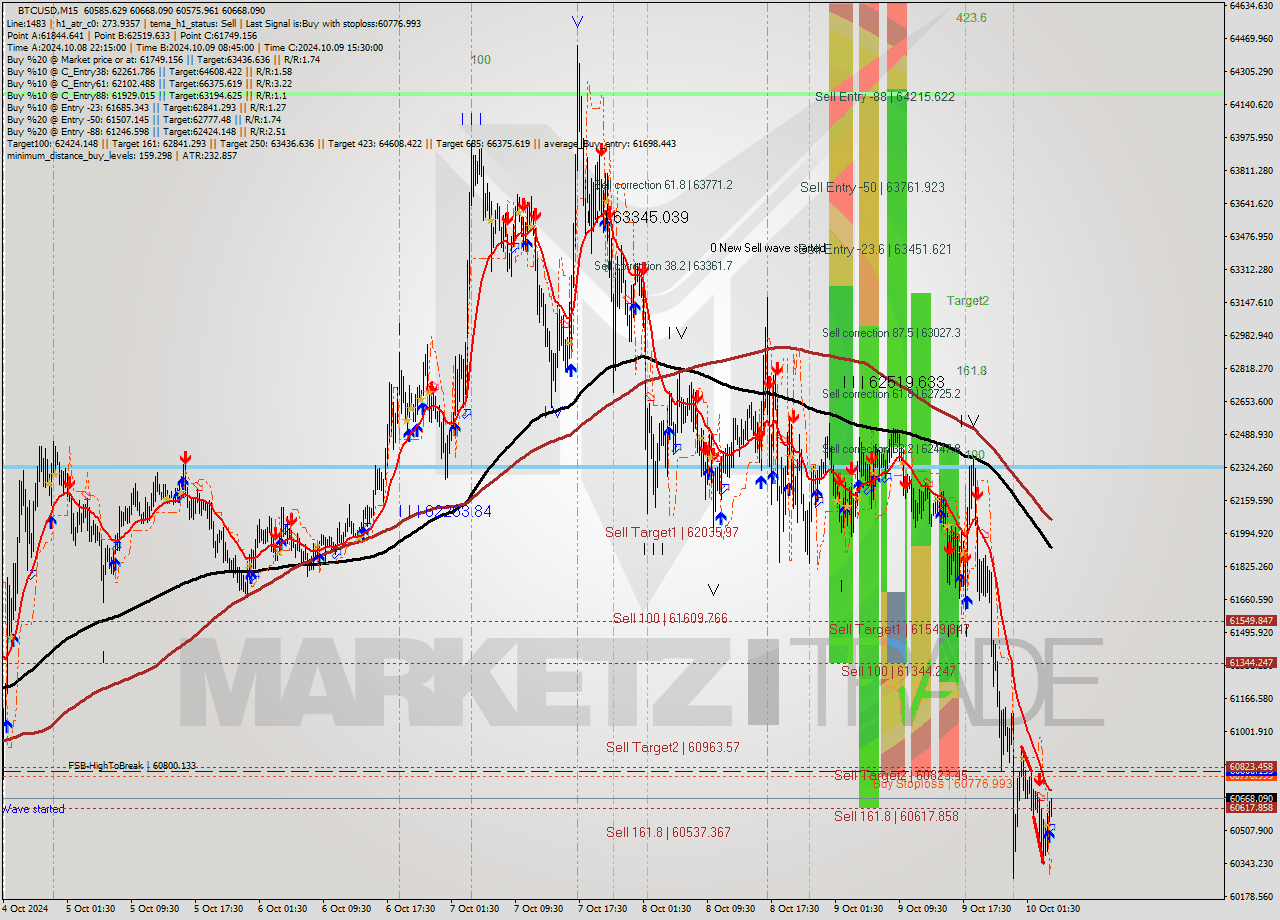Select 'Sell Target1 | 61549.847' label
Screen dimensions: 1280x920
tap(899, 629)
